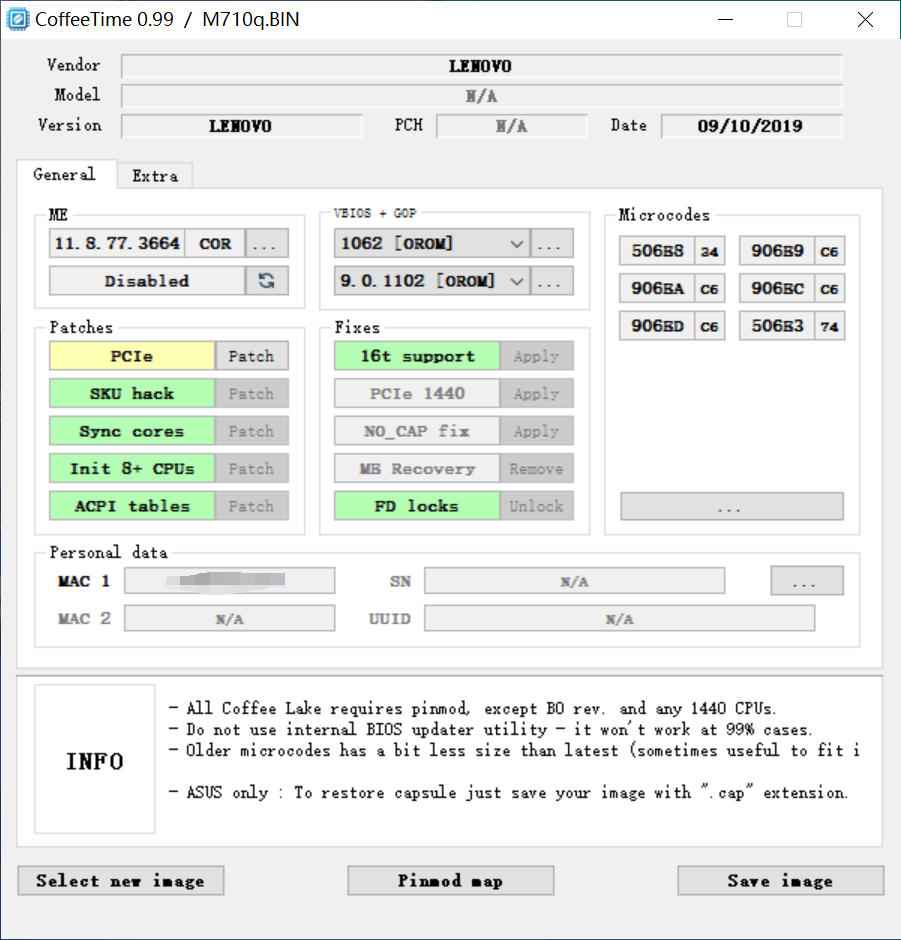This screenshot has width=901, height=940.
Task: Click the green 16t support label
Action: pos(417,356)
